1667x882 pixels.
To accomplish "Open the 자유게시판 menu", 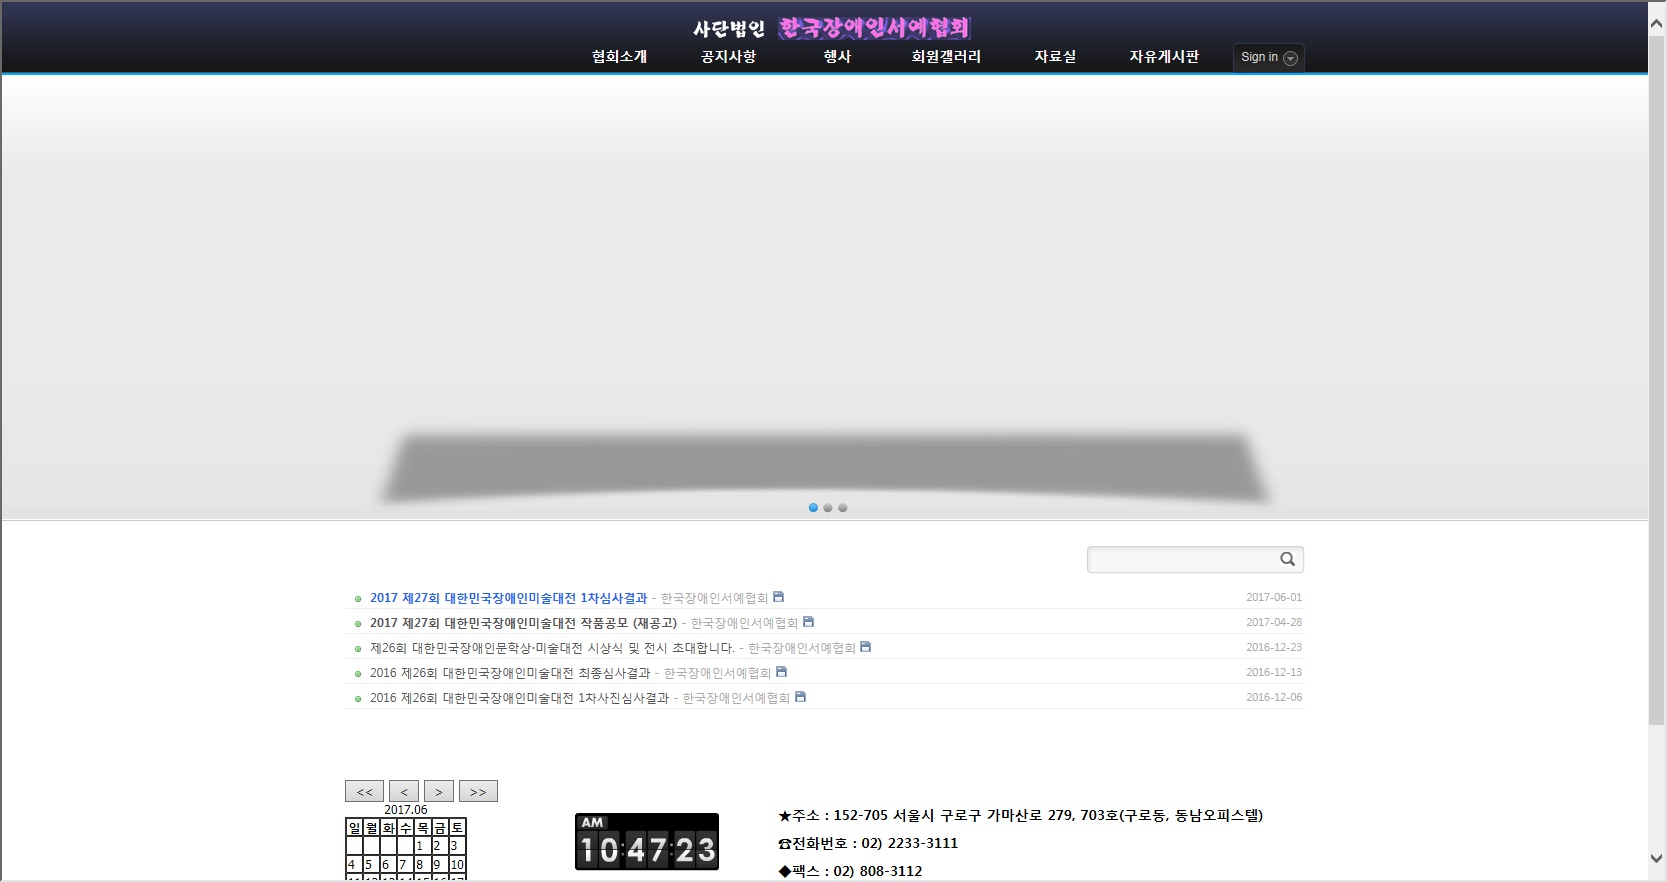I will pyautogui.click(x=1164, y=57).
